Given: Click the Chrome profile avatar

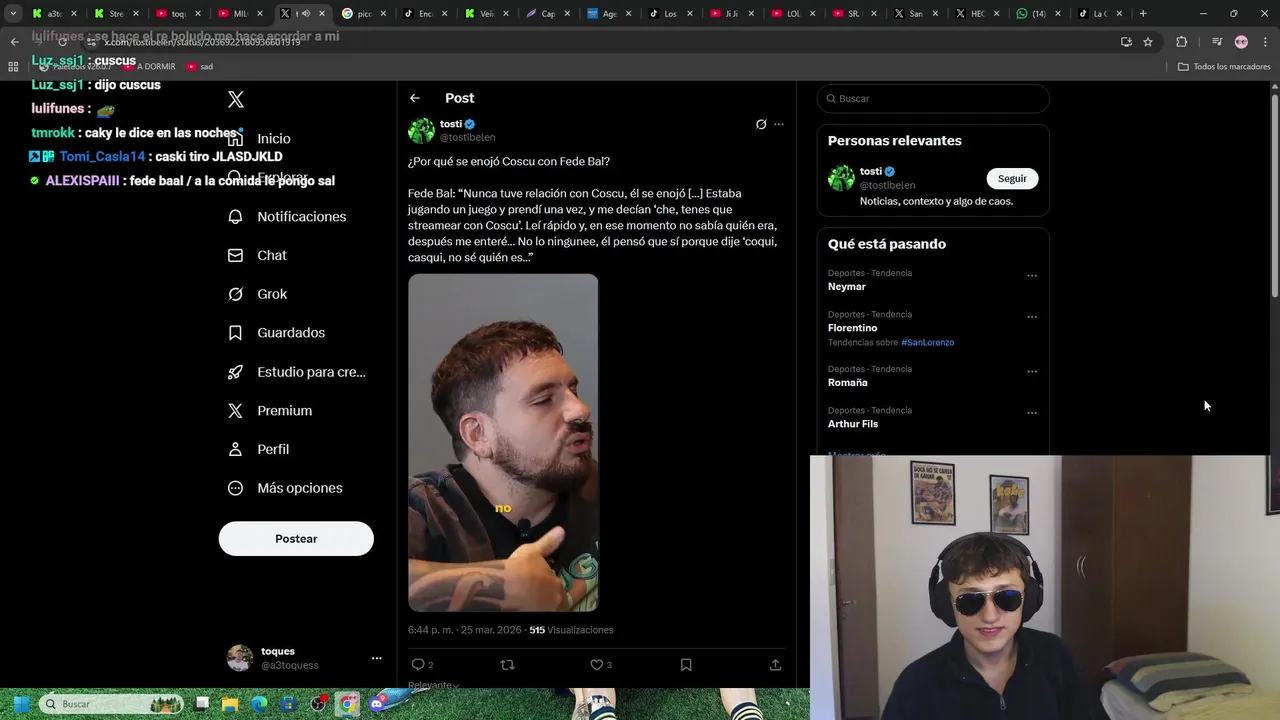Looking at the screenshot, I should [x=1241, y=42].
